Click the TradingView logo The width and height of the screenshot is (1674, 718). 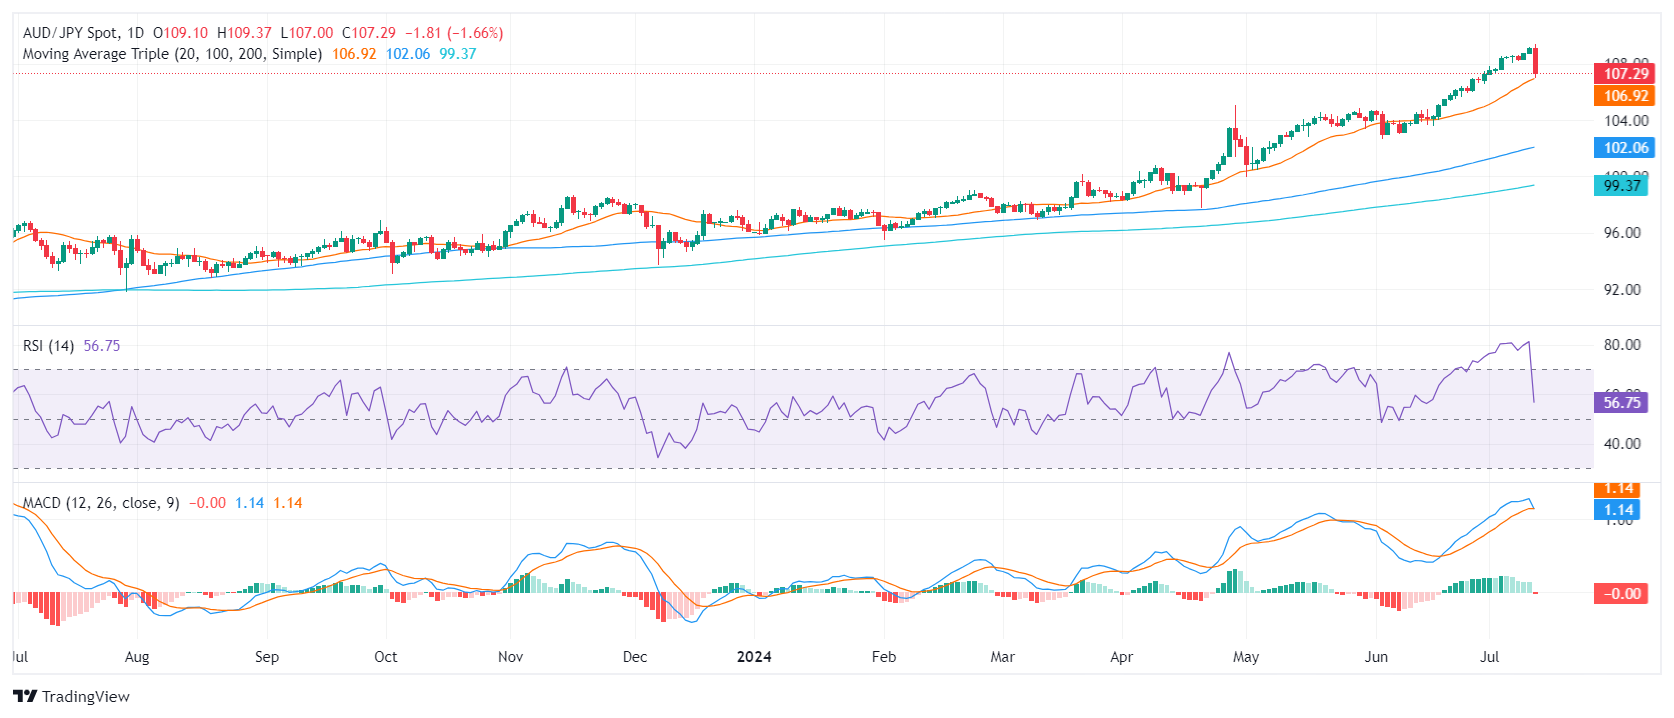tap(71, 697)
